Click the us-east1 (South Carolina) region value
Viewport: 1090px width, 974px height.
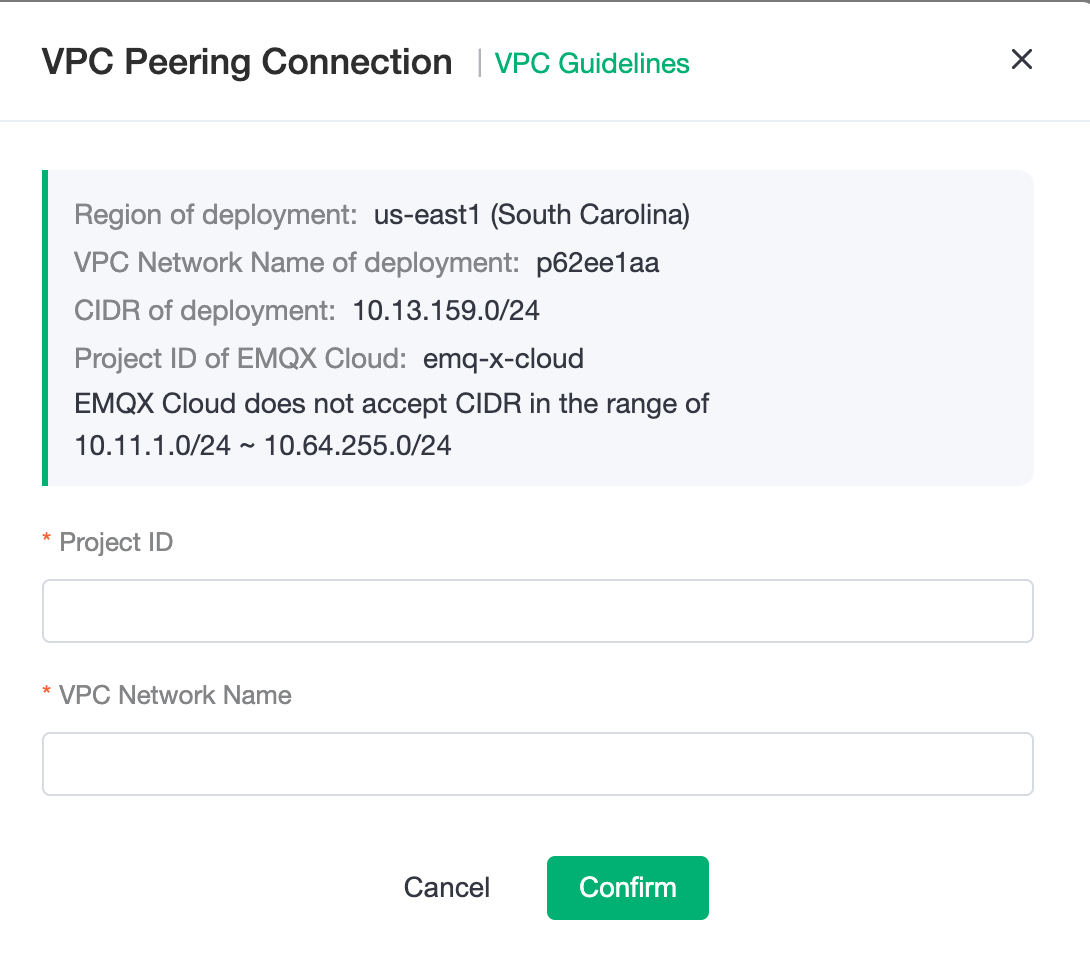coord(531,215)
